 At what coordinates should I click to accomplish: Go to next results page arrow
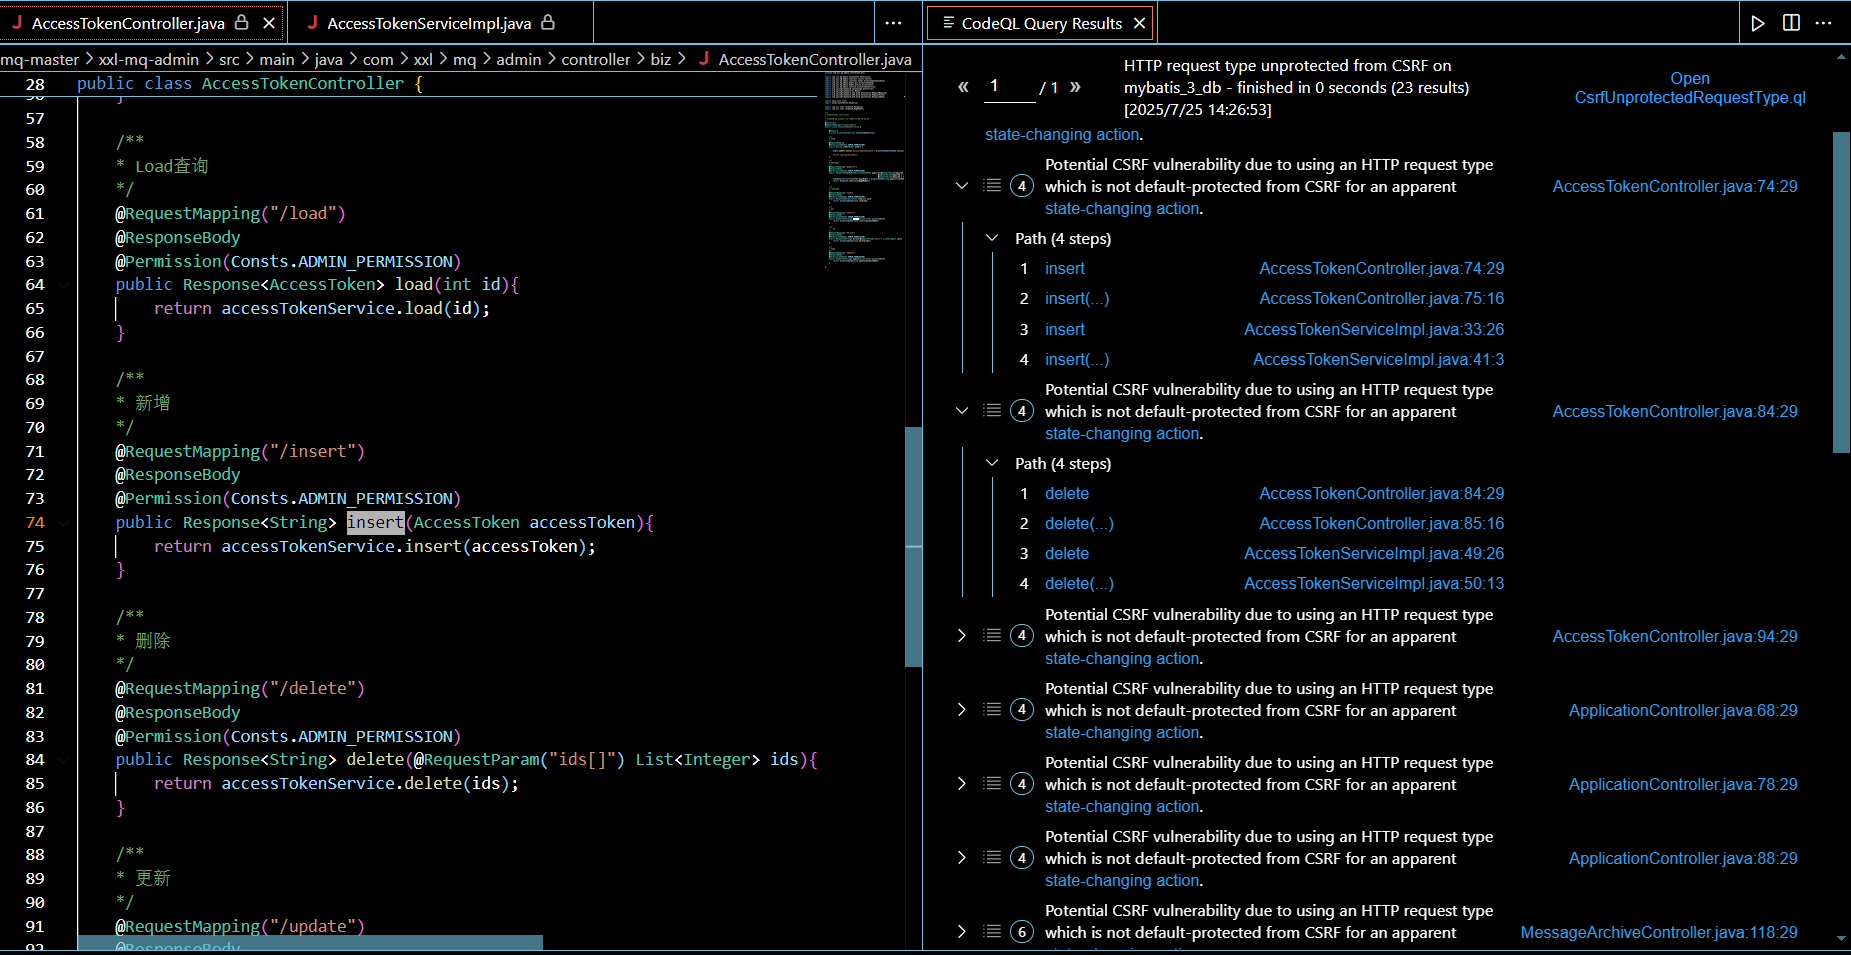1075,87
